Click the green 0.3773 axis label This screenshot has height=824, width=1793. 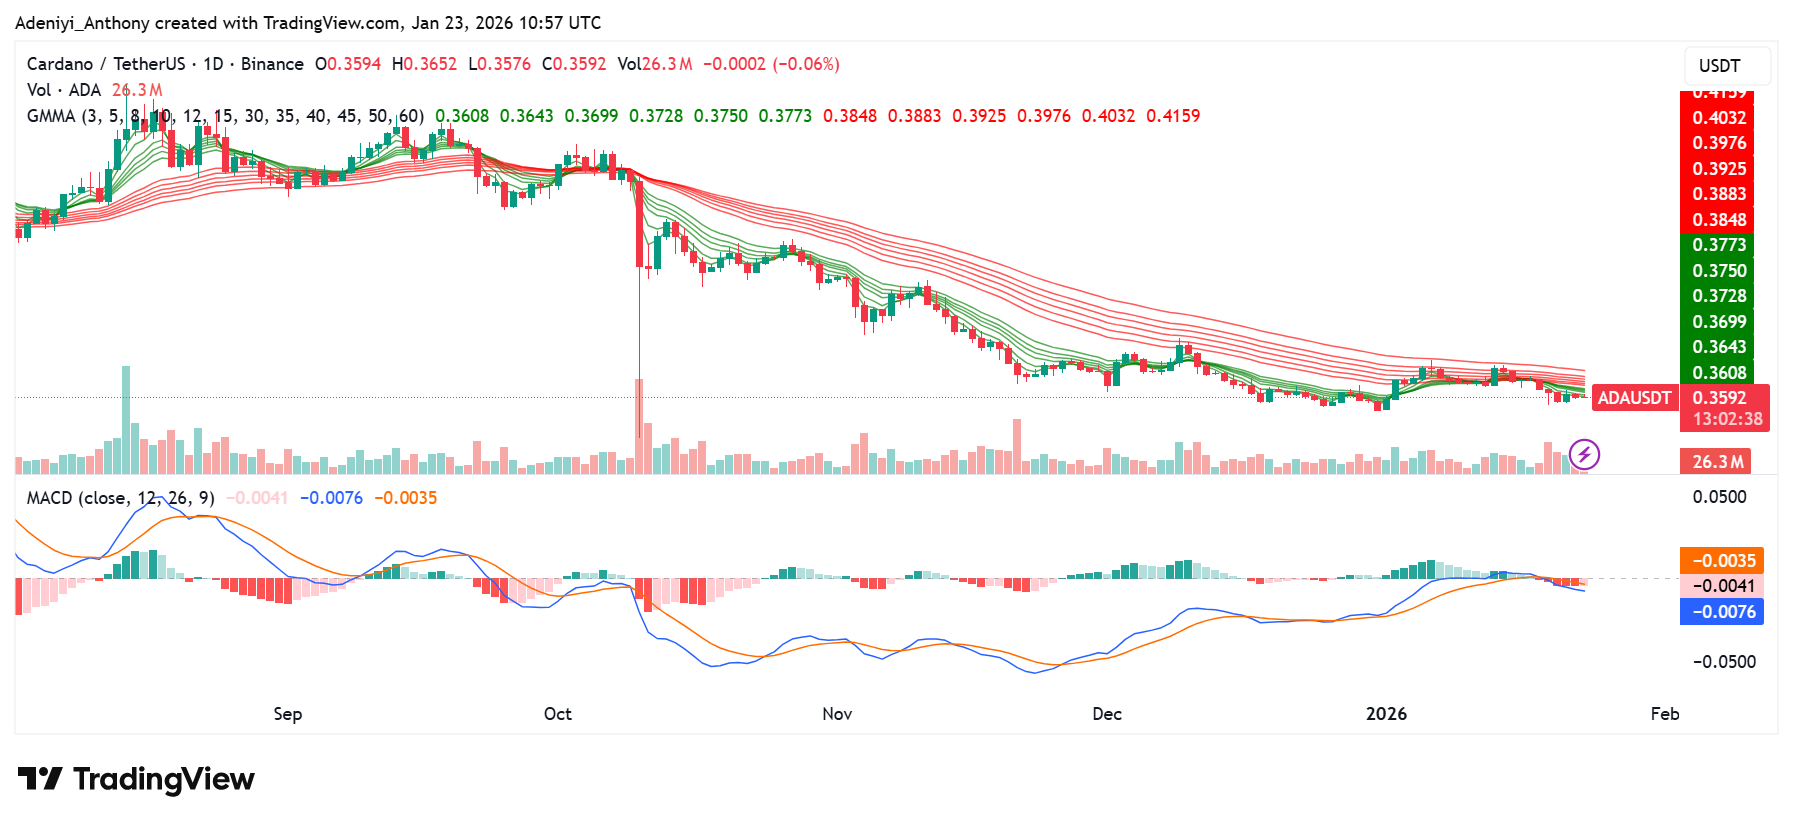(1719, 245)
